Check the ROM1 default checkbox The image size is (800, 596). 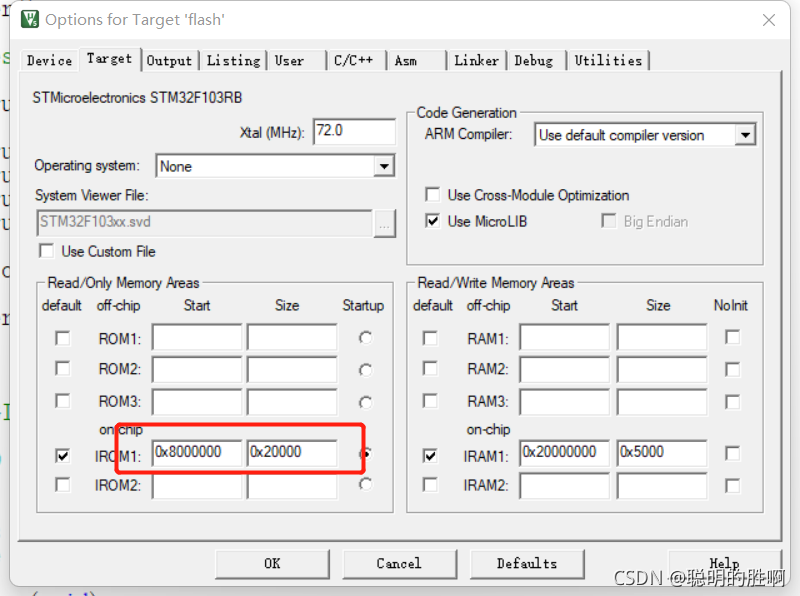[x=63, y=338]
